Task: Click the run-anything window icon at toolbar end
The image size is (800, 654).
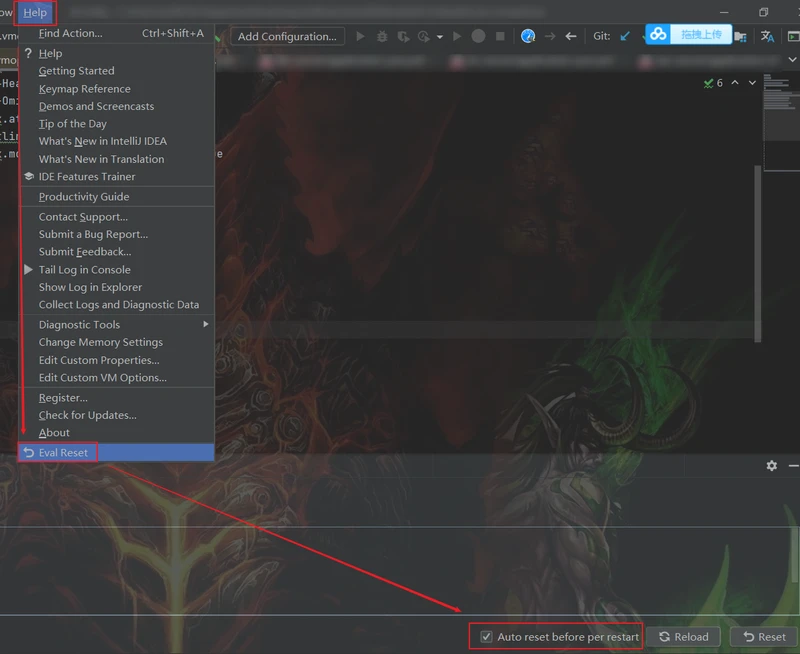Action: pos(794,36)
